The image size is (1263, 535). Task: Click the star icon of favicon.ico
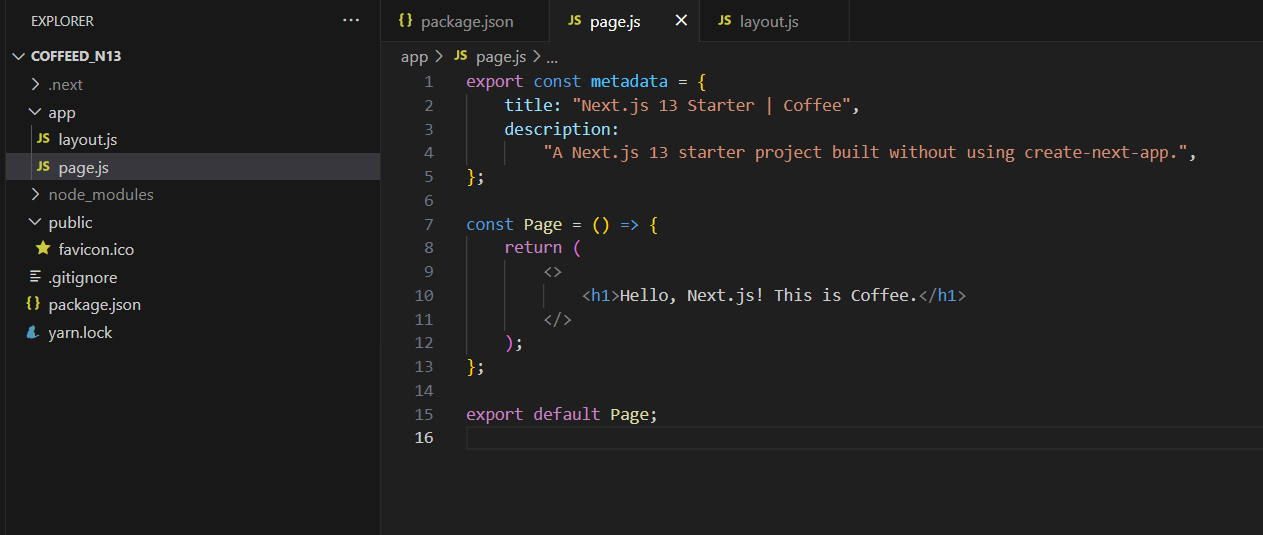[x=42, y=249]
